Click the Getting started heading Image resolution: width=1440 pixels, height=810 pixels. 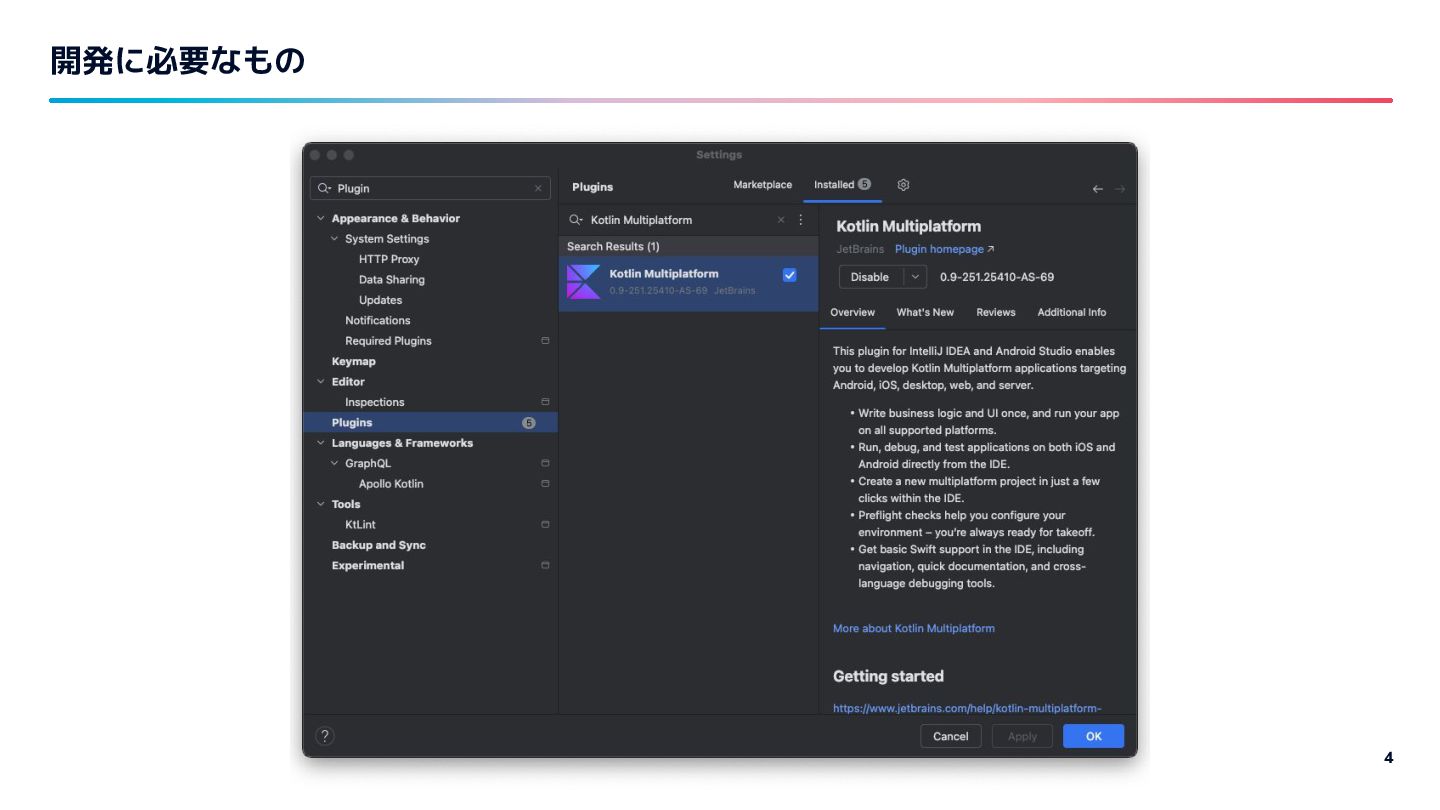[x=888, y=676]
